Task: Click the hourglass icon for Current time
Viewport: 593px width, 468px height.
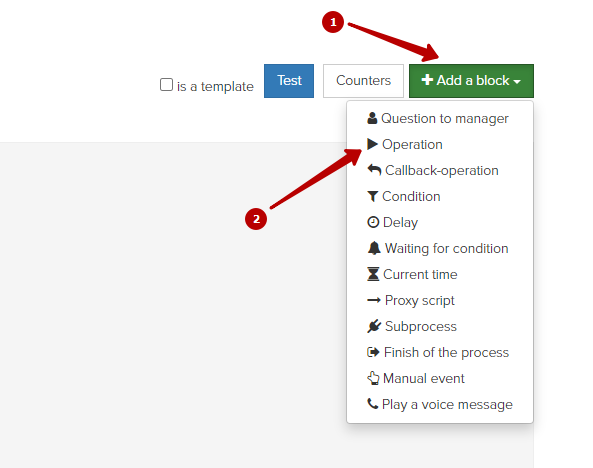Action: point(373,274)
